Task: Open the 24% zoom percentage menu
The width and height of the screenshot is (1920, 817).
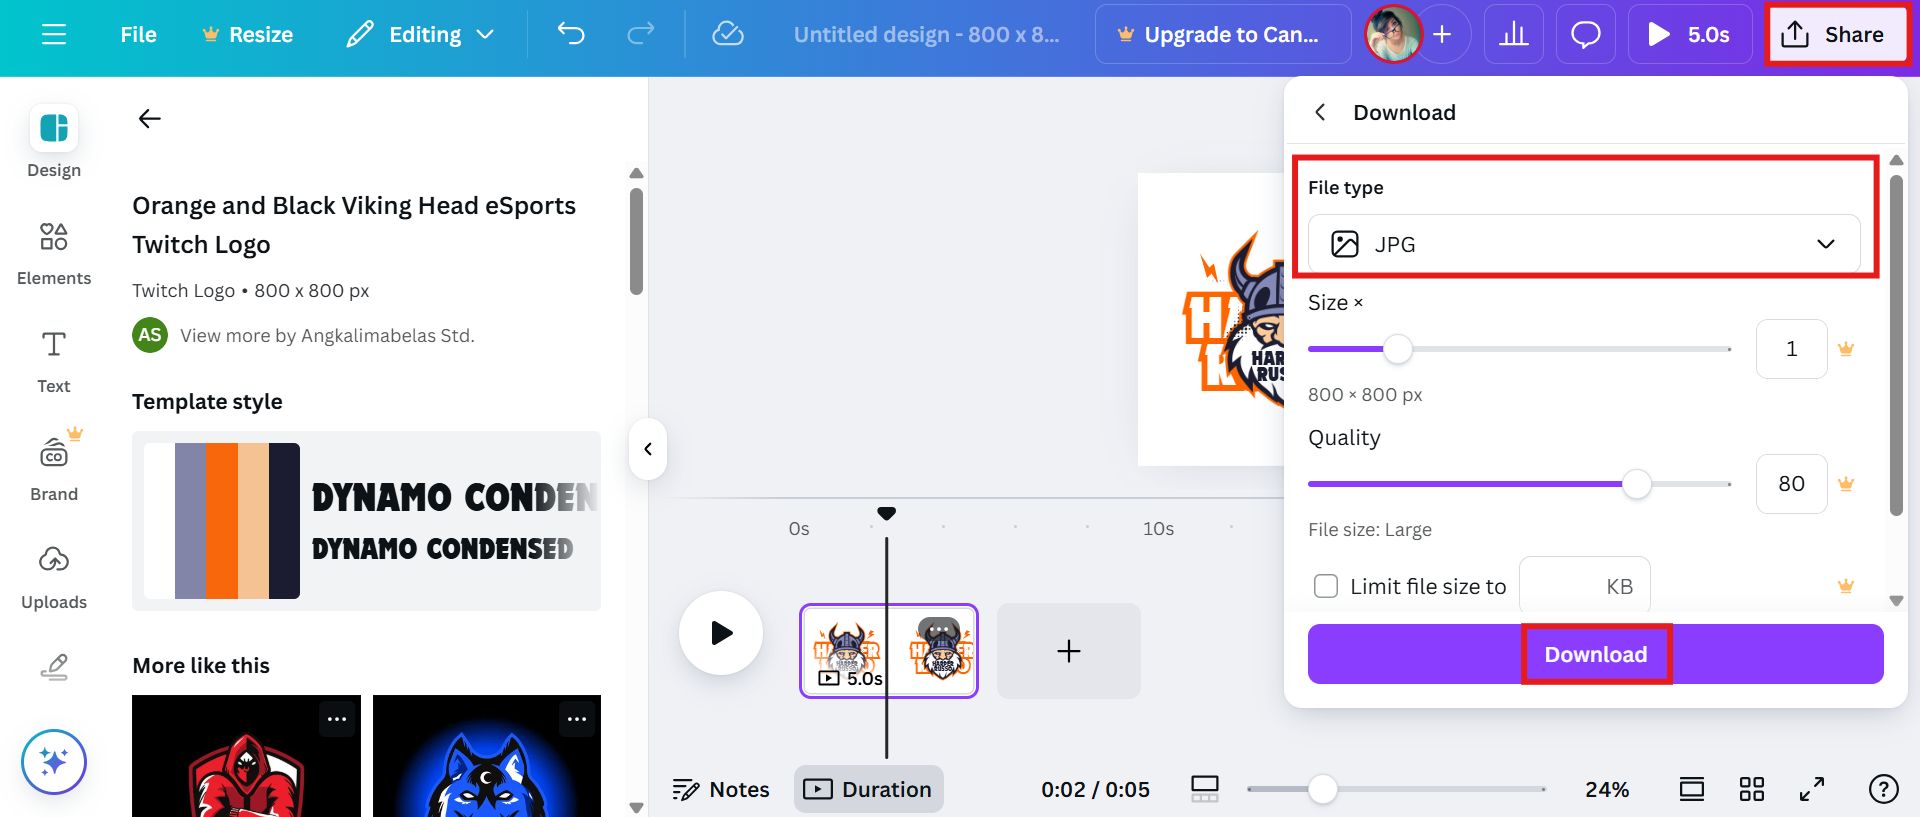Action: (1607, 790)
